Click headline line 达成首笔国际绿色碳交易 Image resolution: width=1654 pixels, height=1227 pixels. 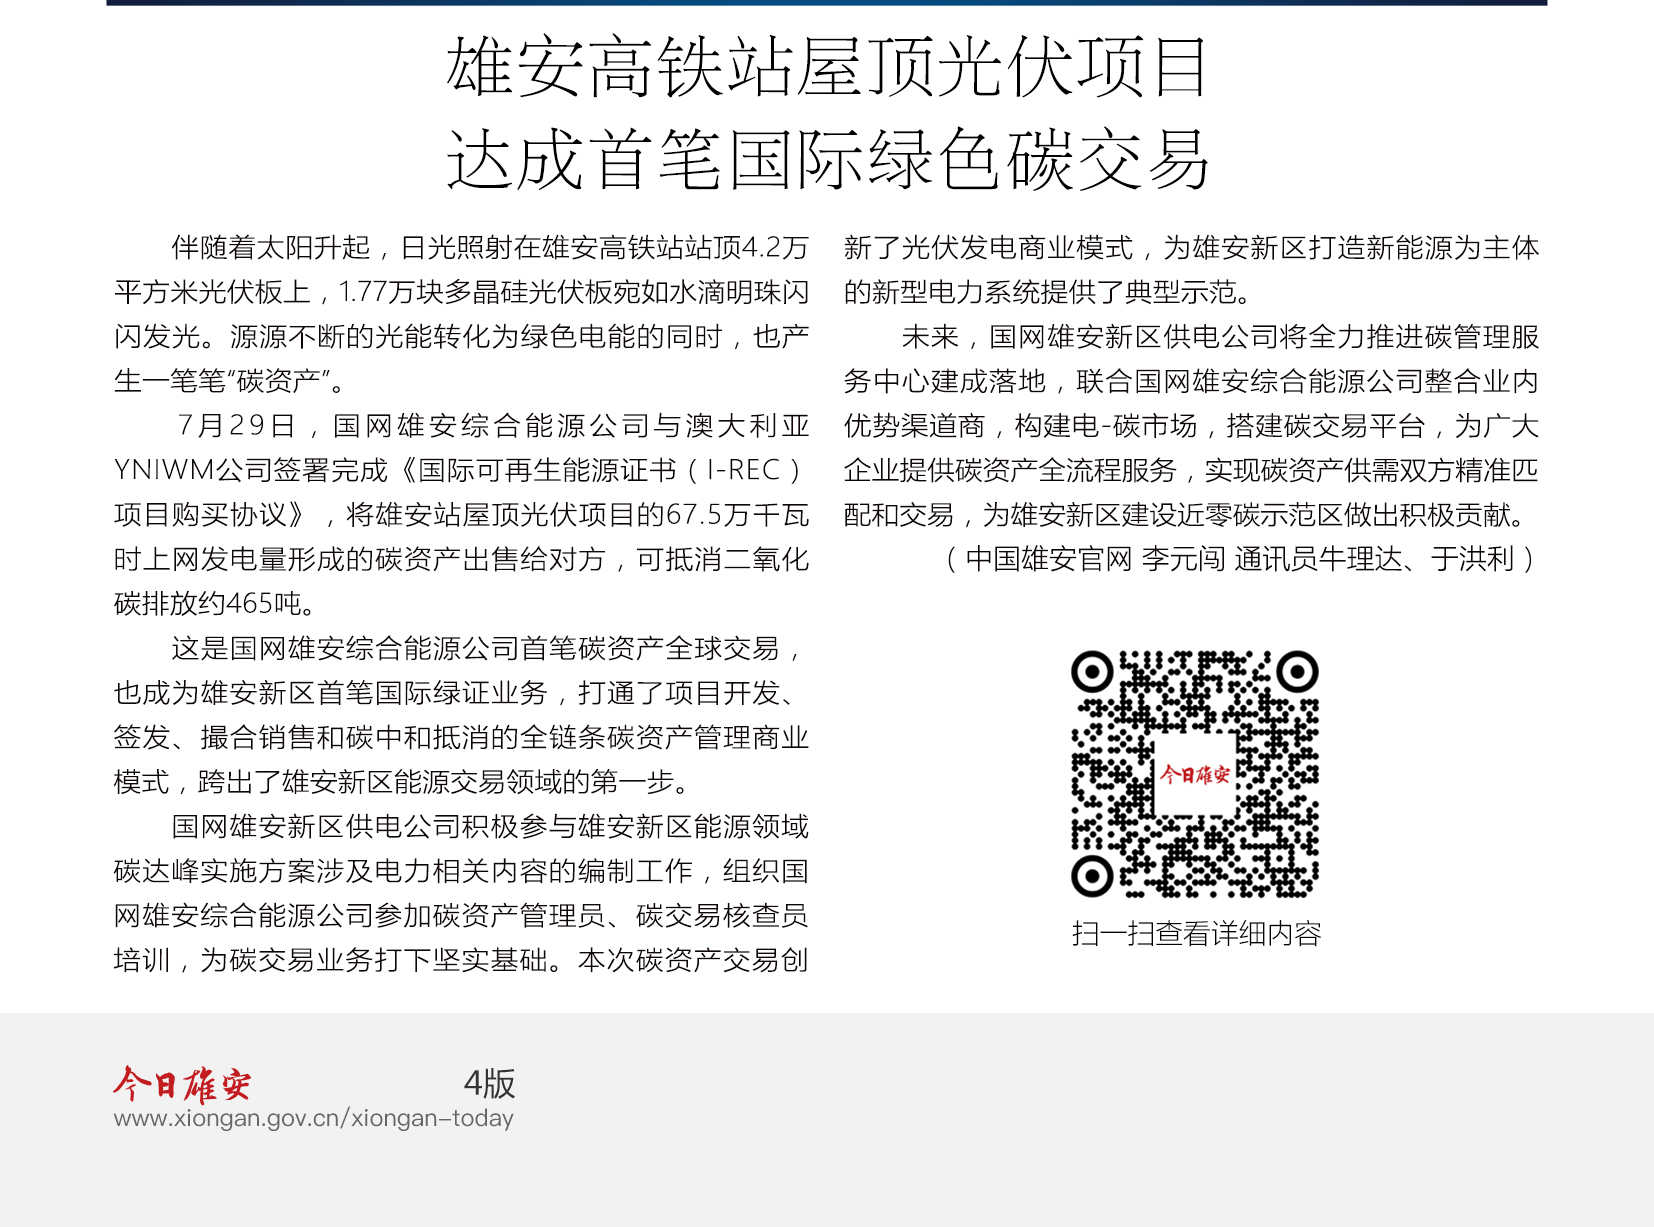827,159
